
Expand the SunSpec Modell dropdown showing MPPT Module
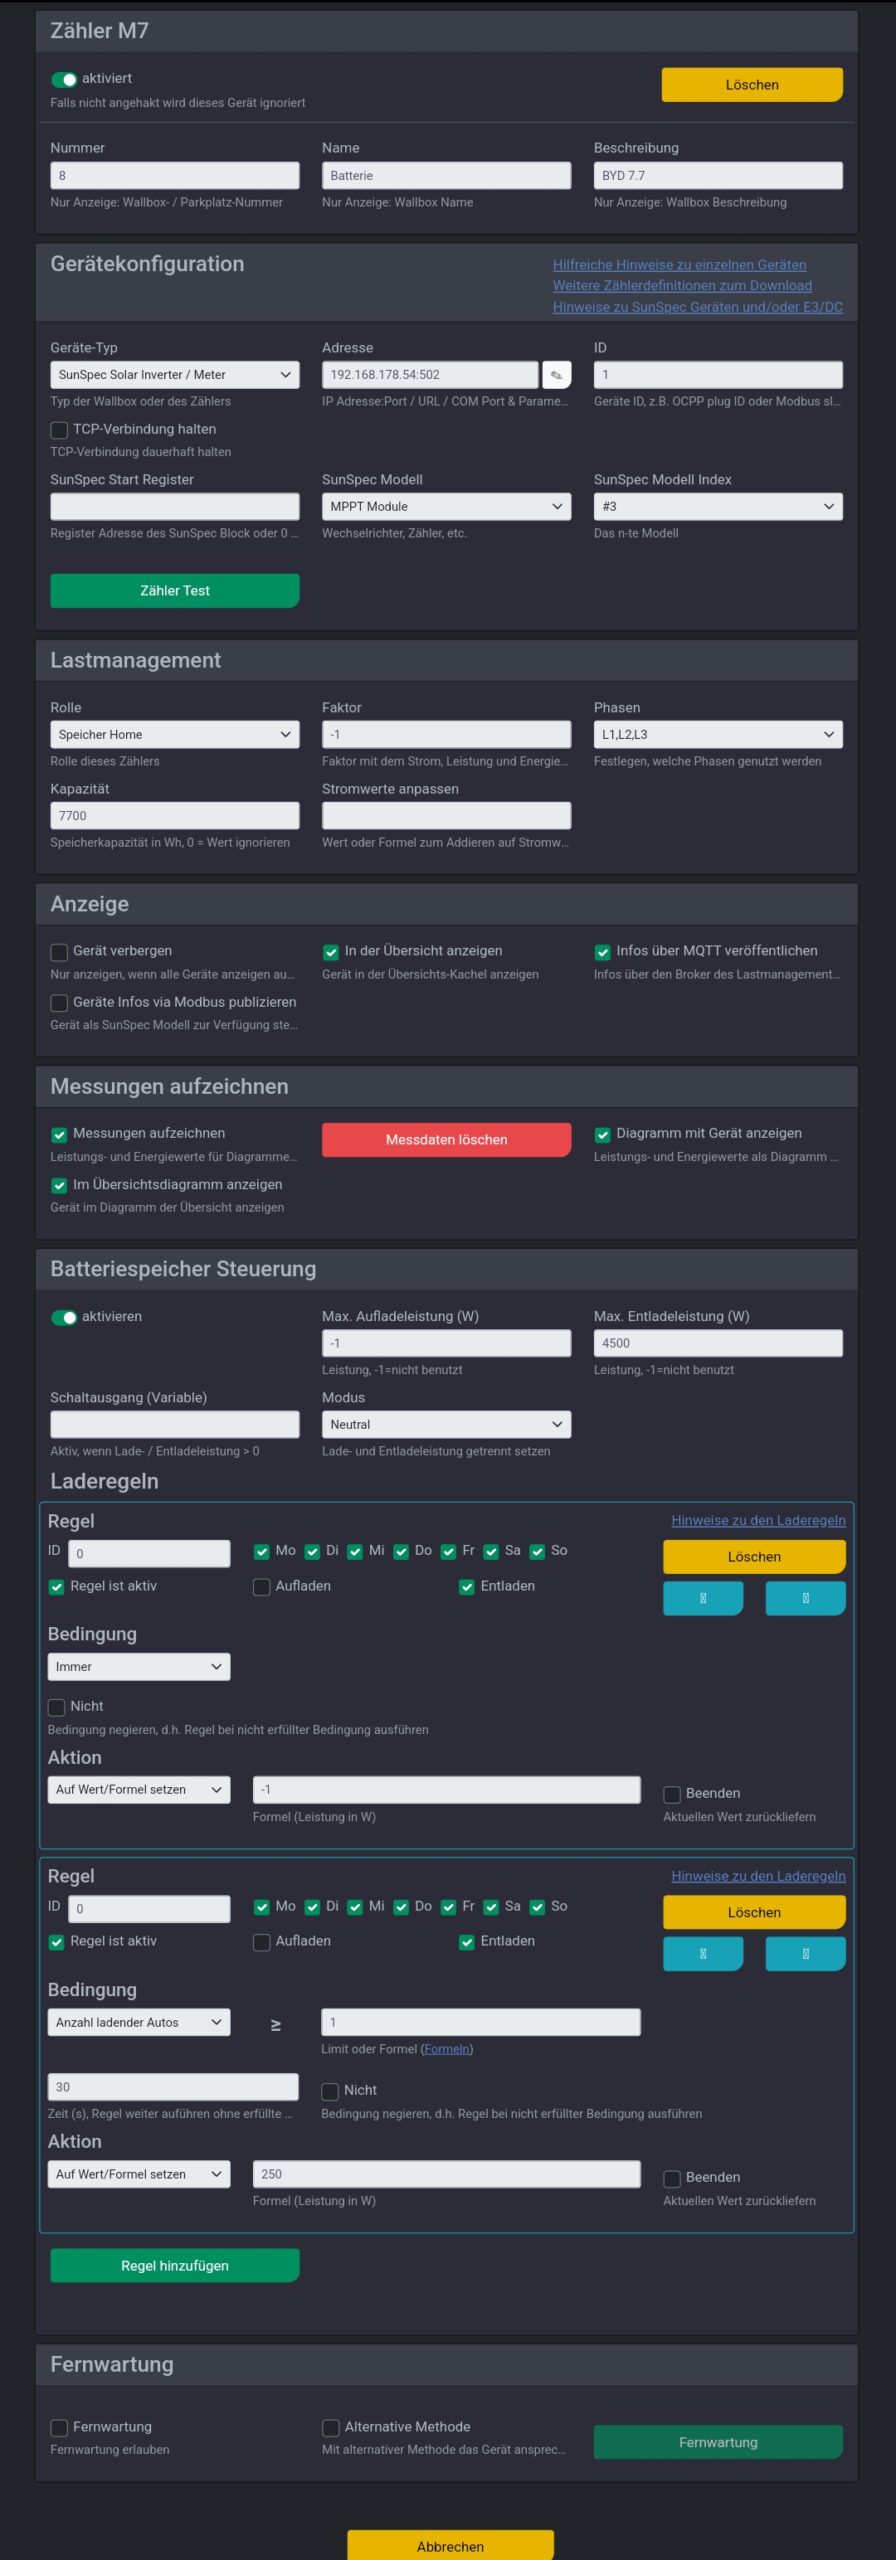click(x=446, y=507)
